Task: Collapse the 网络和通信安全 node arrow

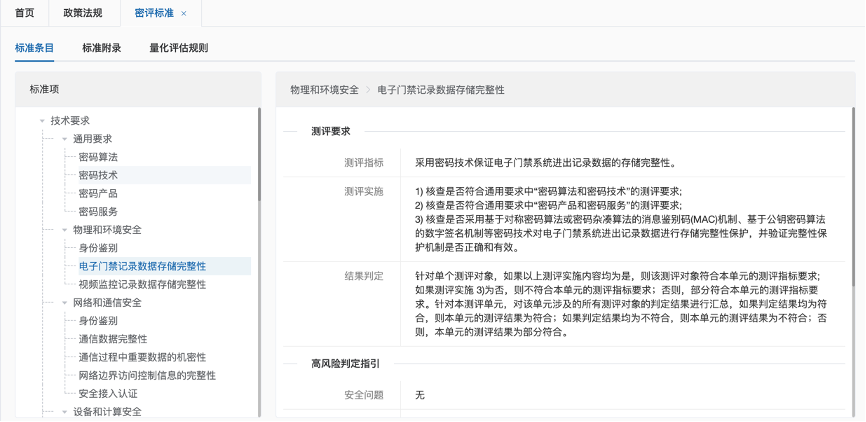Action: click(64, 303)
